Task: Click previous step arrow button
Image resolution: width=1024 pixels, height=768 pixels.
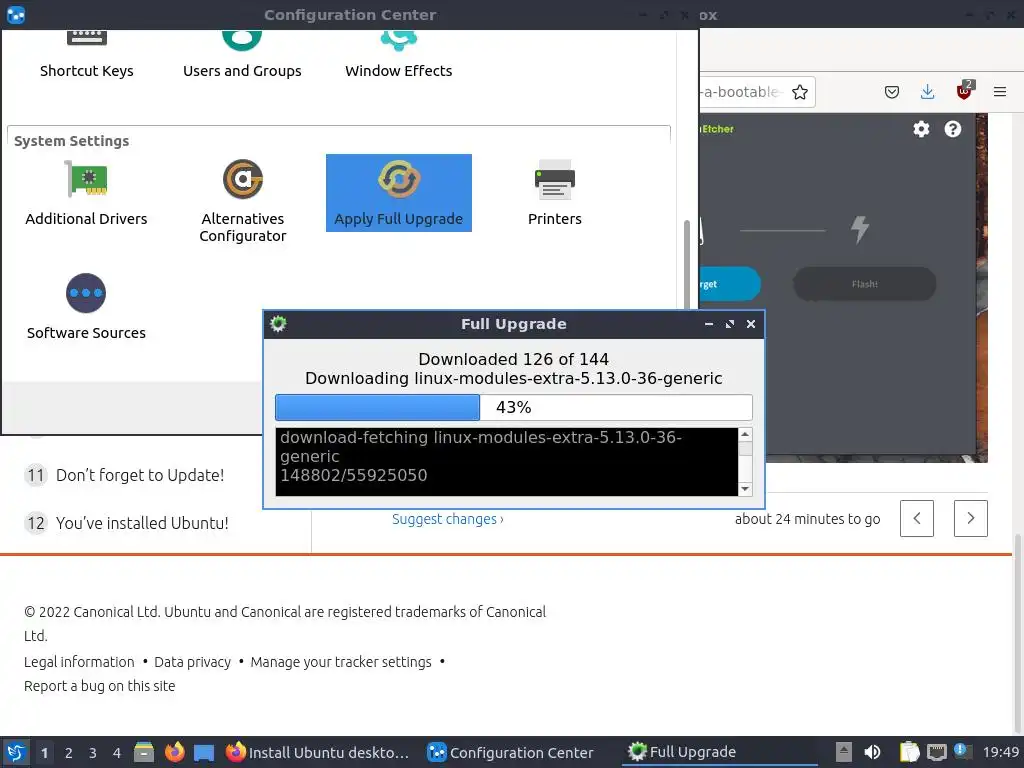Action: 916,519
